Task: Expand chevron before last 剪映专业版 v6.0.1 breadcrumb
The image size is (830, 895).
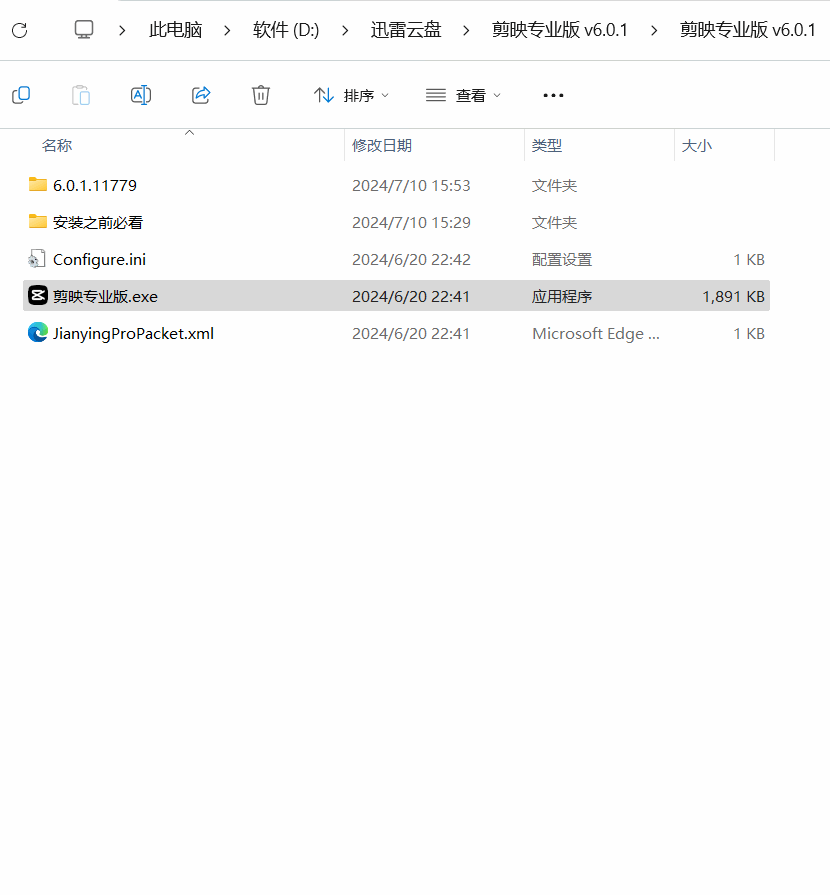Action: [654, 30]
